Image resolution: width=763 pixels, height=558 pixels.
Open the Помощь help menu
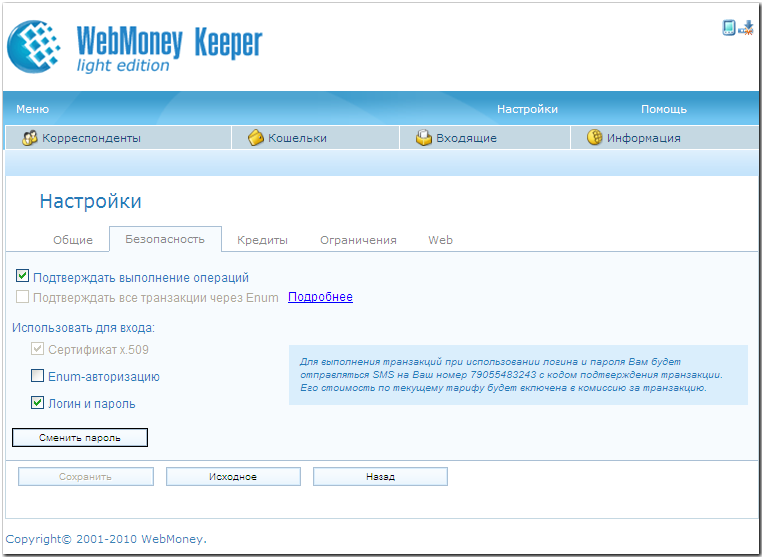click(664, 109)
